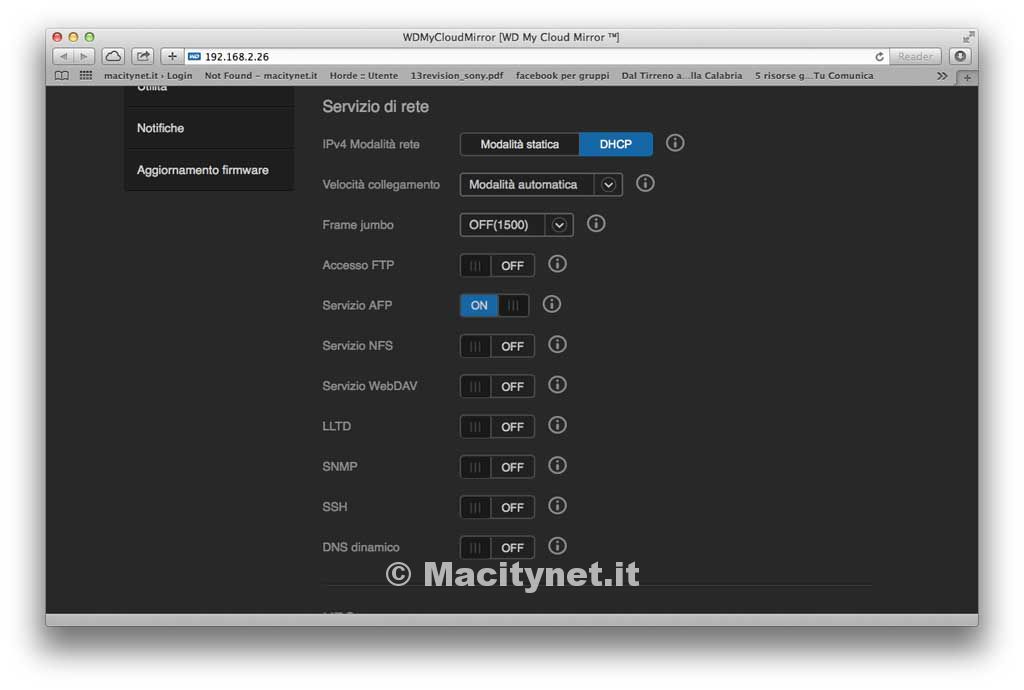Open Aggiornamento firmware in the sidebar
Image resolution: width=1024 pixels, height=690 pixels.
(x=209, y=170)
